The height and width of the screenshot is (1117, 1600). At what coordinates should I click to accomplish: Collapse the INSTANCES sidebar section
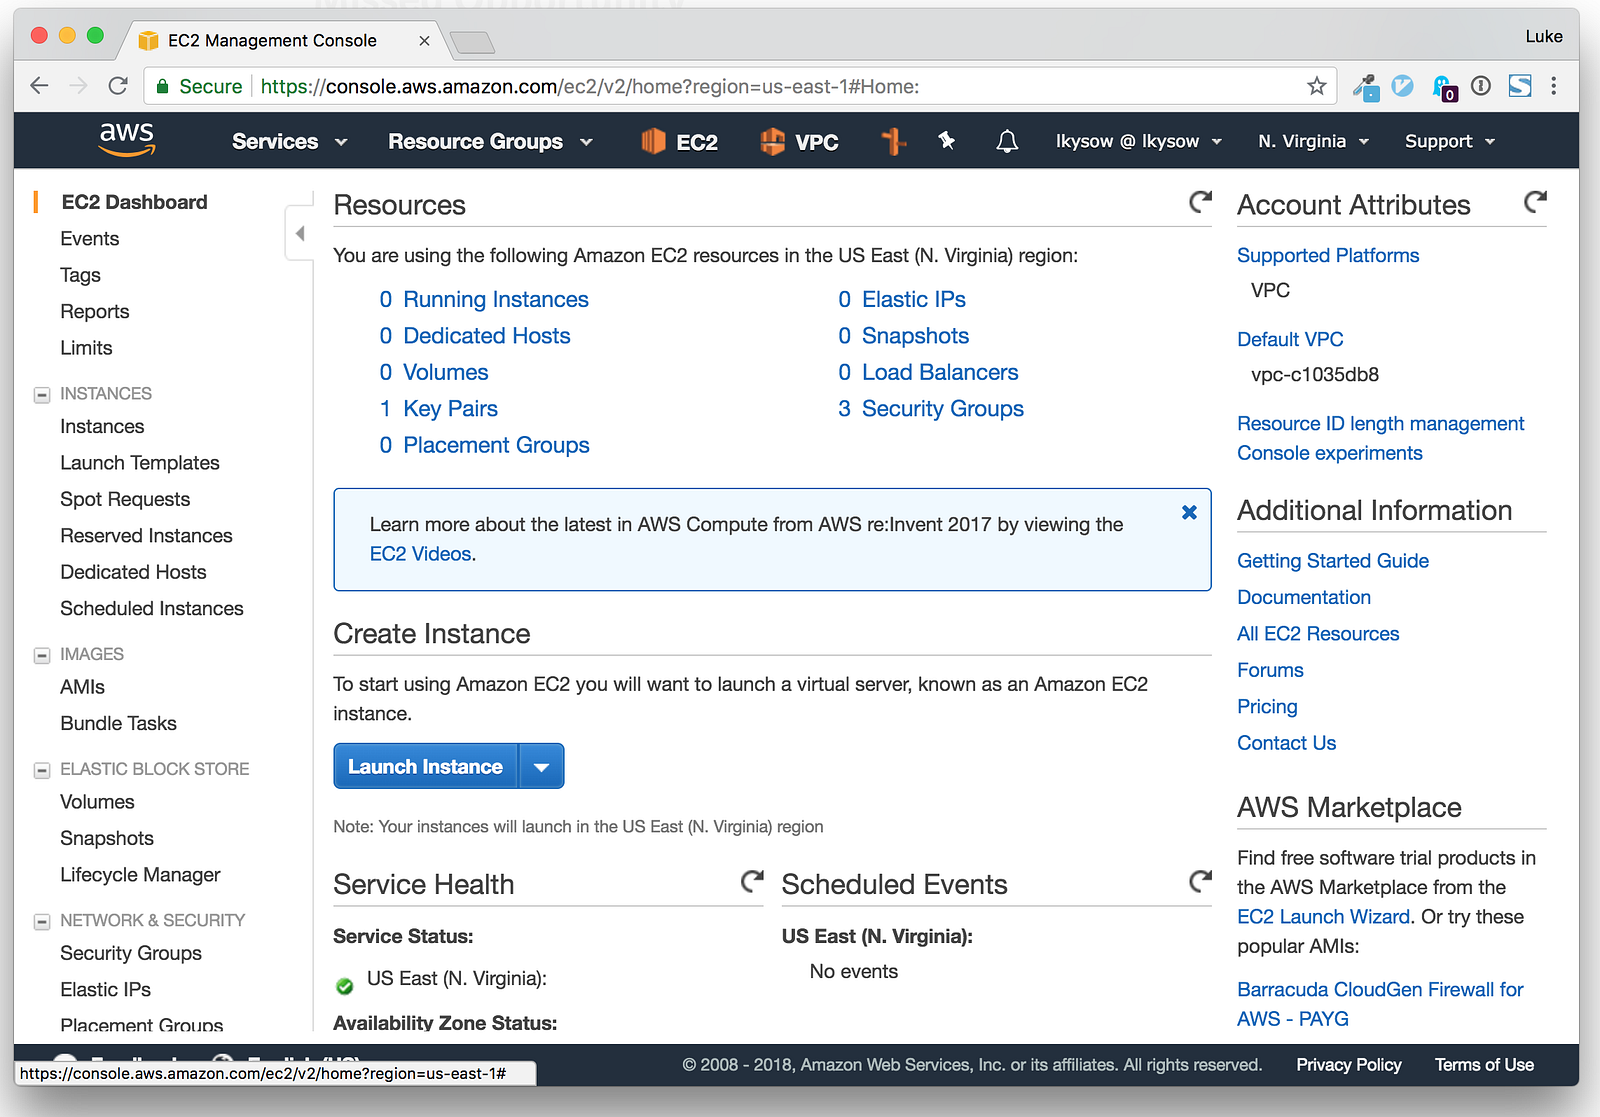[42, 395]
